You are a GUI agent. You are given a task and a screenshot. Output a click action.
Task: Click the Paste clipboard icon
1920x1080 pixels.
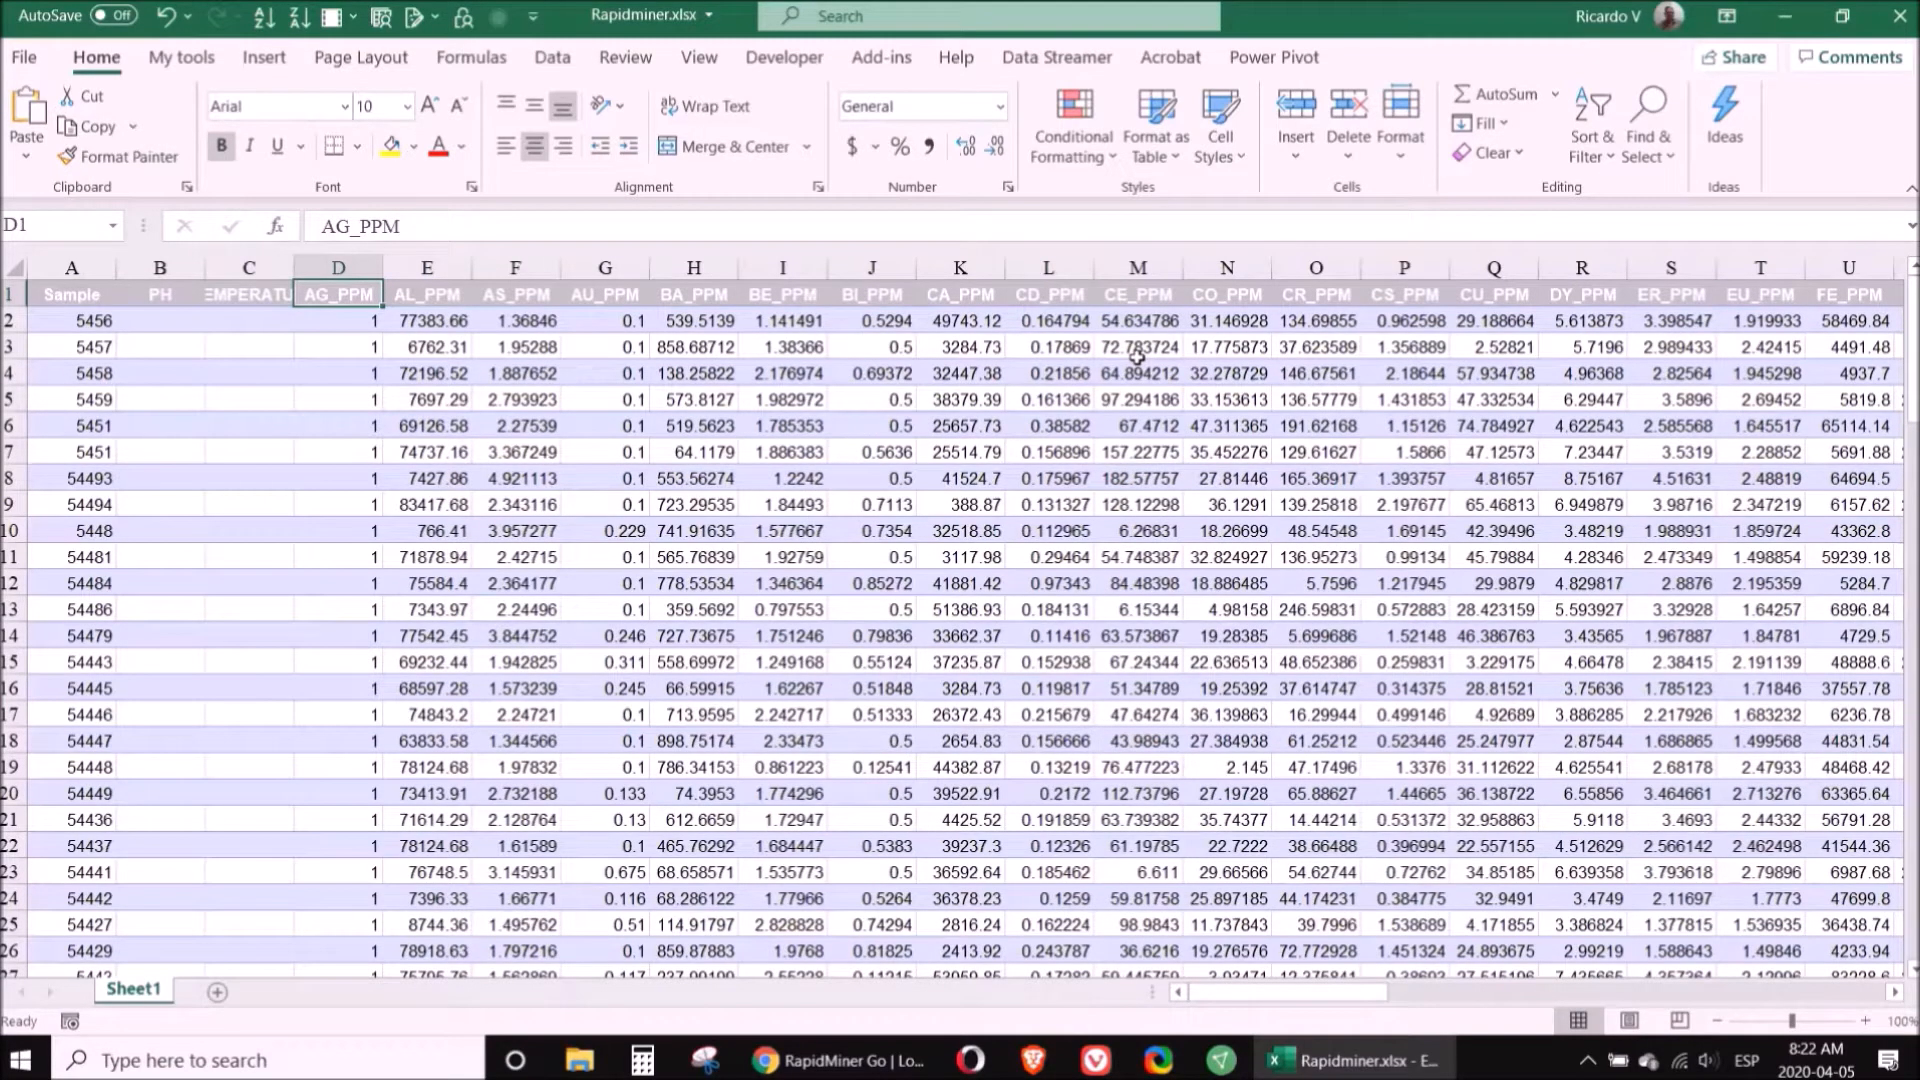[27, 107]
